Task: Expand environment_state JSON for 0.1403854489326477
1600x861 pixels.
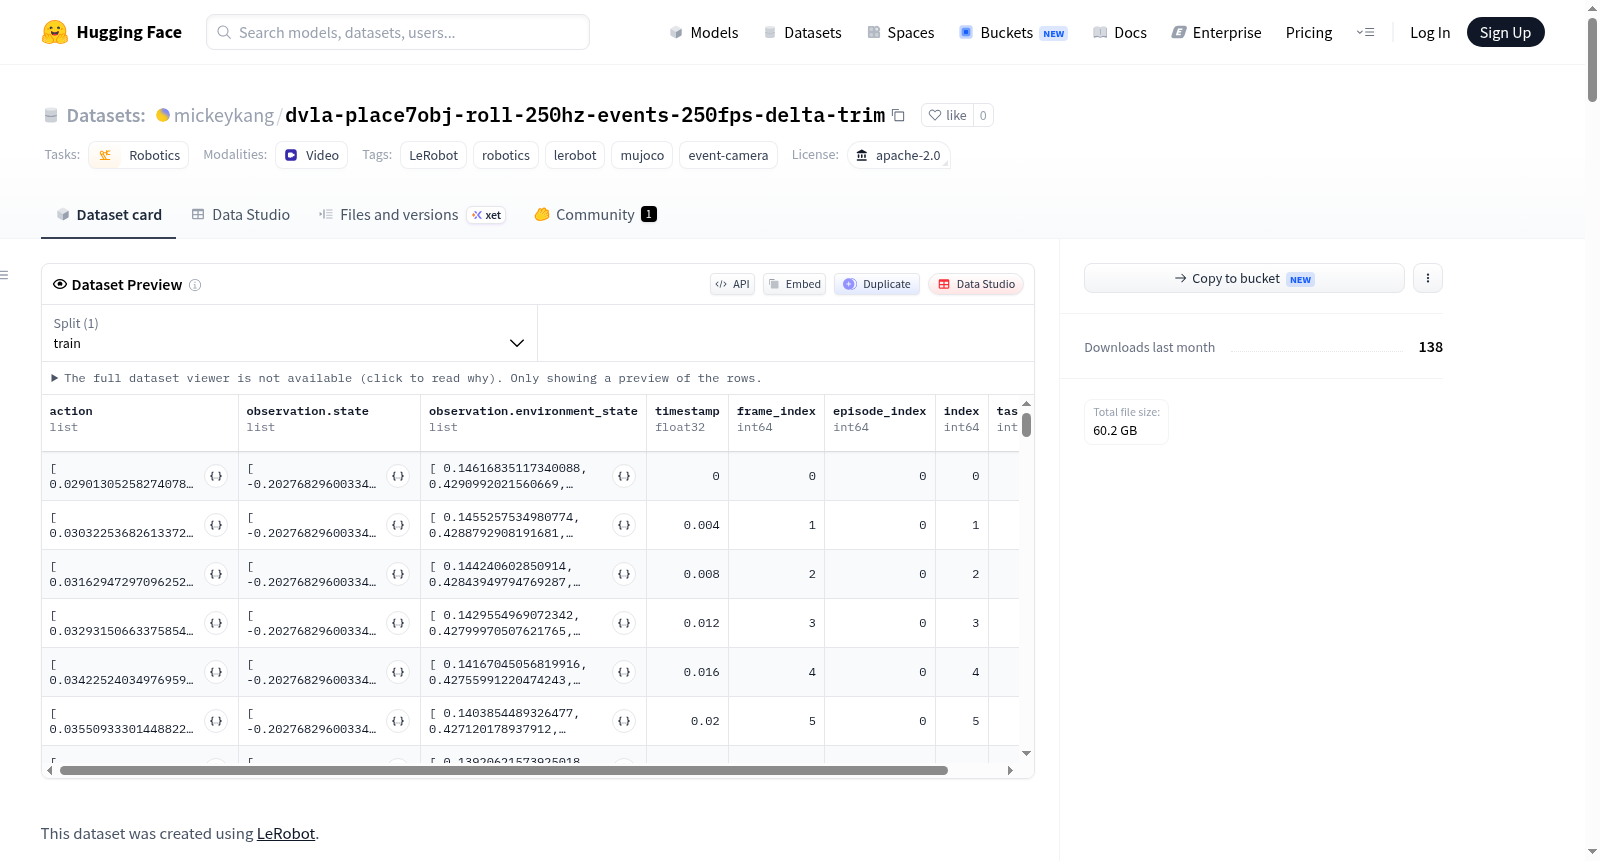Action: point(624,721)
